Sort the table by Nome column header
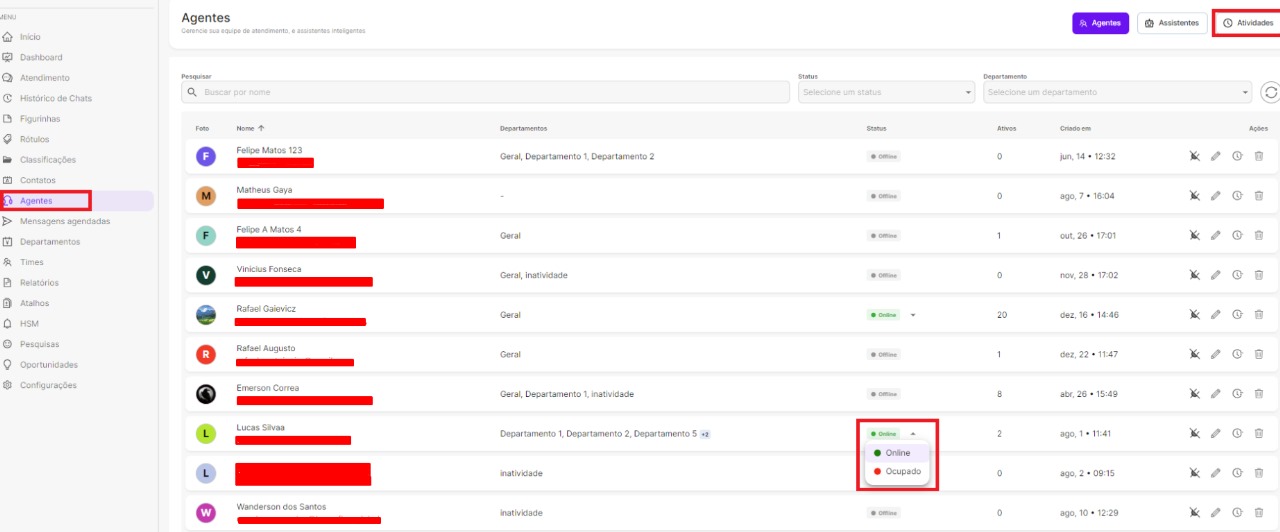Screen dimensions: 1280x532 (x=246, y=128)
